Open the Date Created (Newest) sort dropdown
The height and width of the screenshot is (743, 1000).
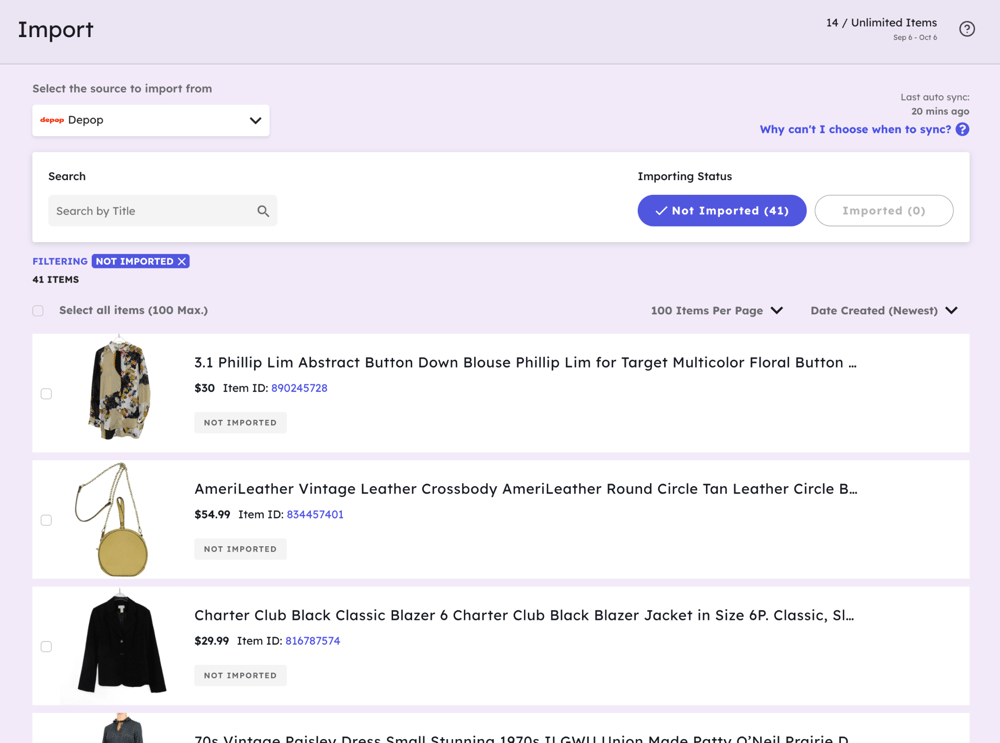tap(884, 311)
